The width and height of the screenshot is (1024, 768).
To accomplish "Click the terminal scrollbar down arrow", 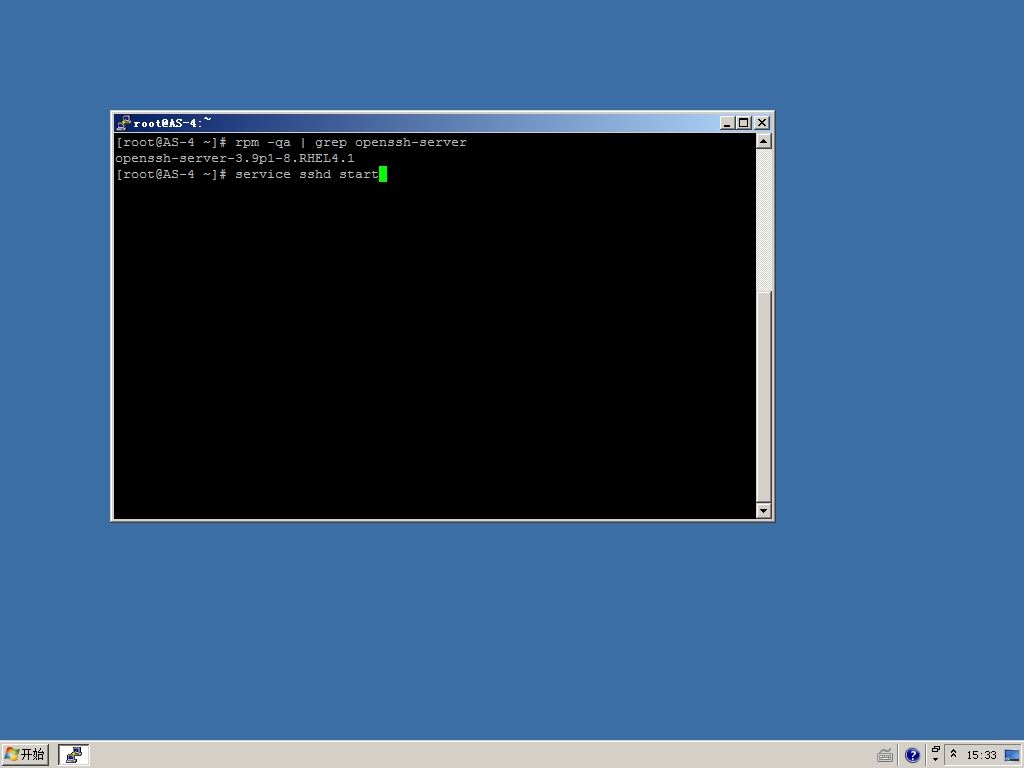I will click(x=763, y=511).
